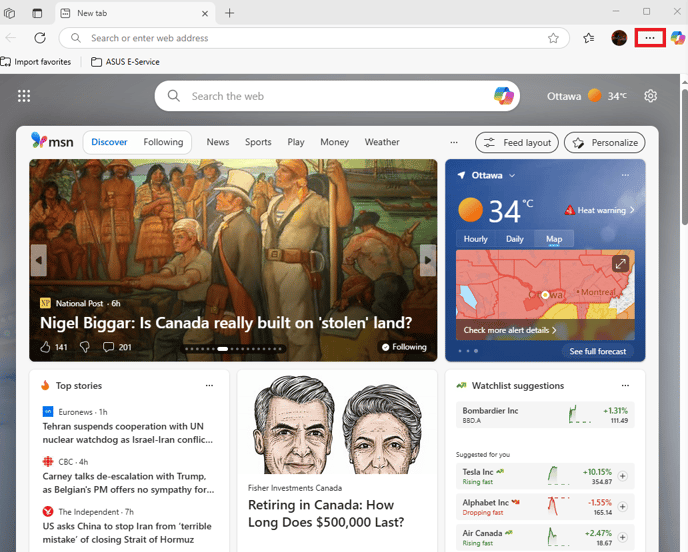Open the Play tab

[x=296, y=142]
